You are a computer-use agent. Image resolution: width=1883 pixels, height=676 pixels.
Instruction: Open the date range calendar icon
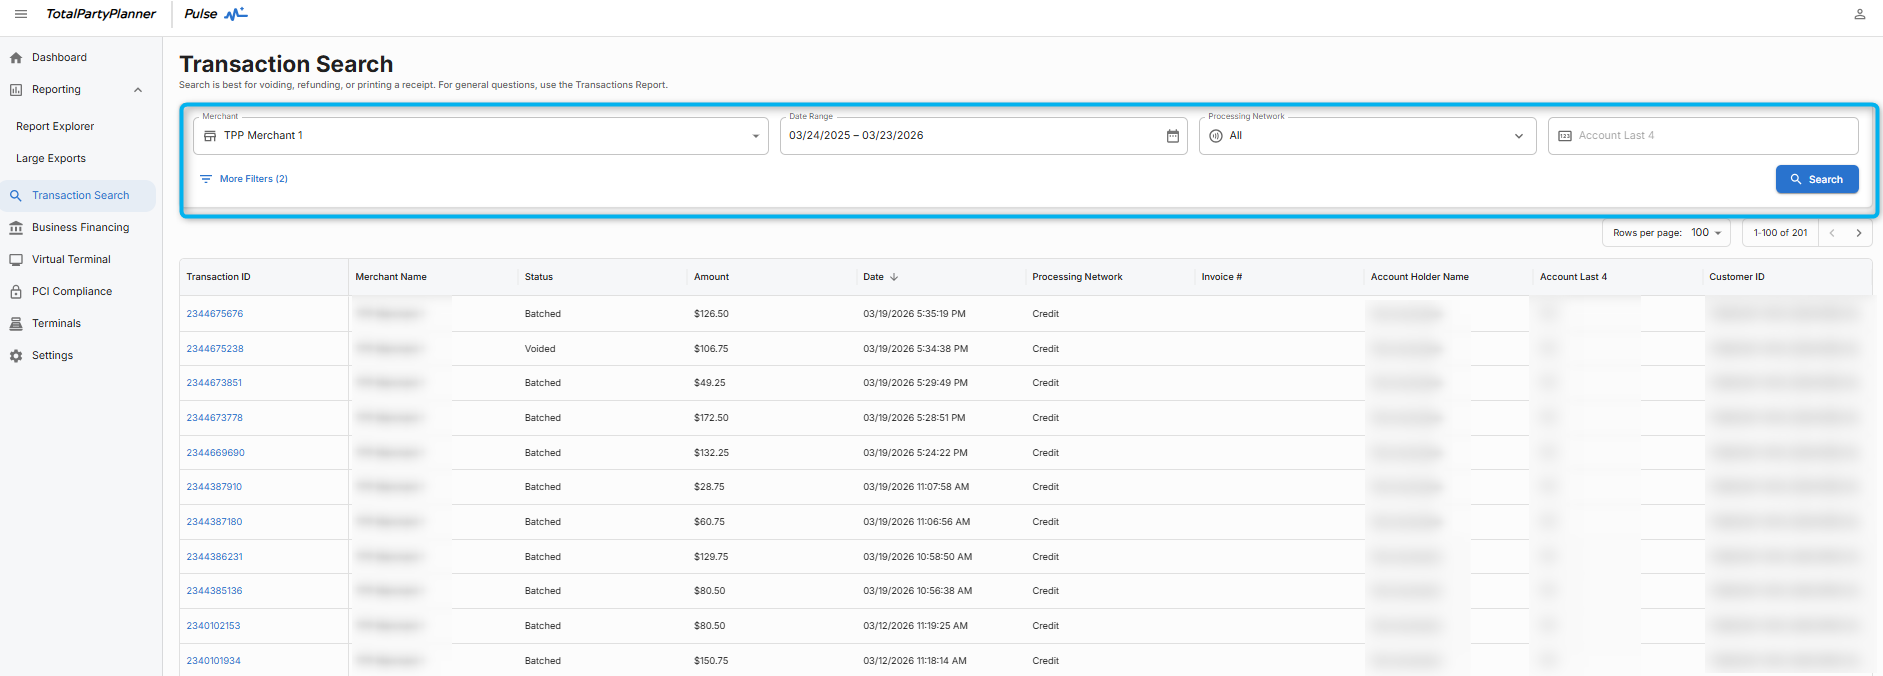pos(1172,136)
